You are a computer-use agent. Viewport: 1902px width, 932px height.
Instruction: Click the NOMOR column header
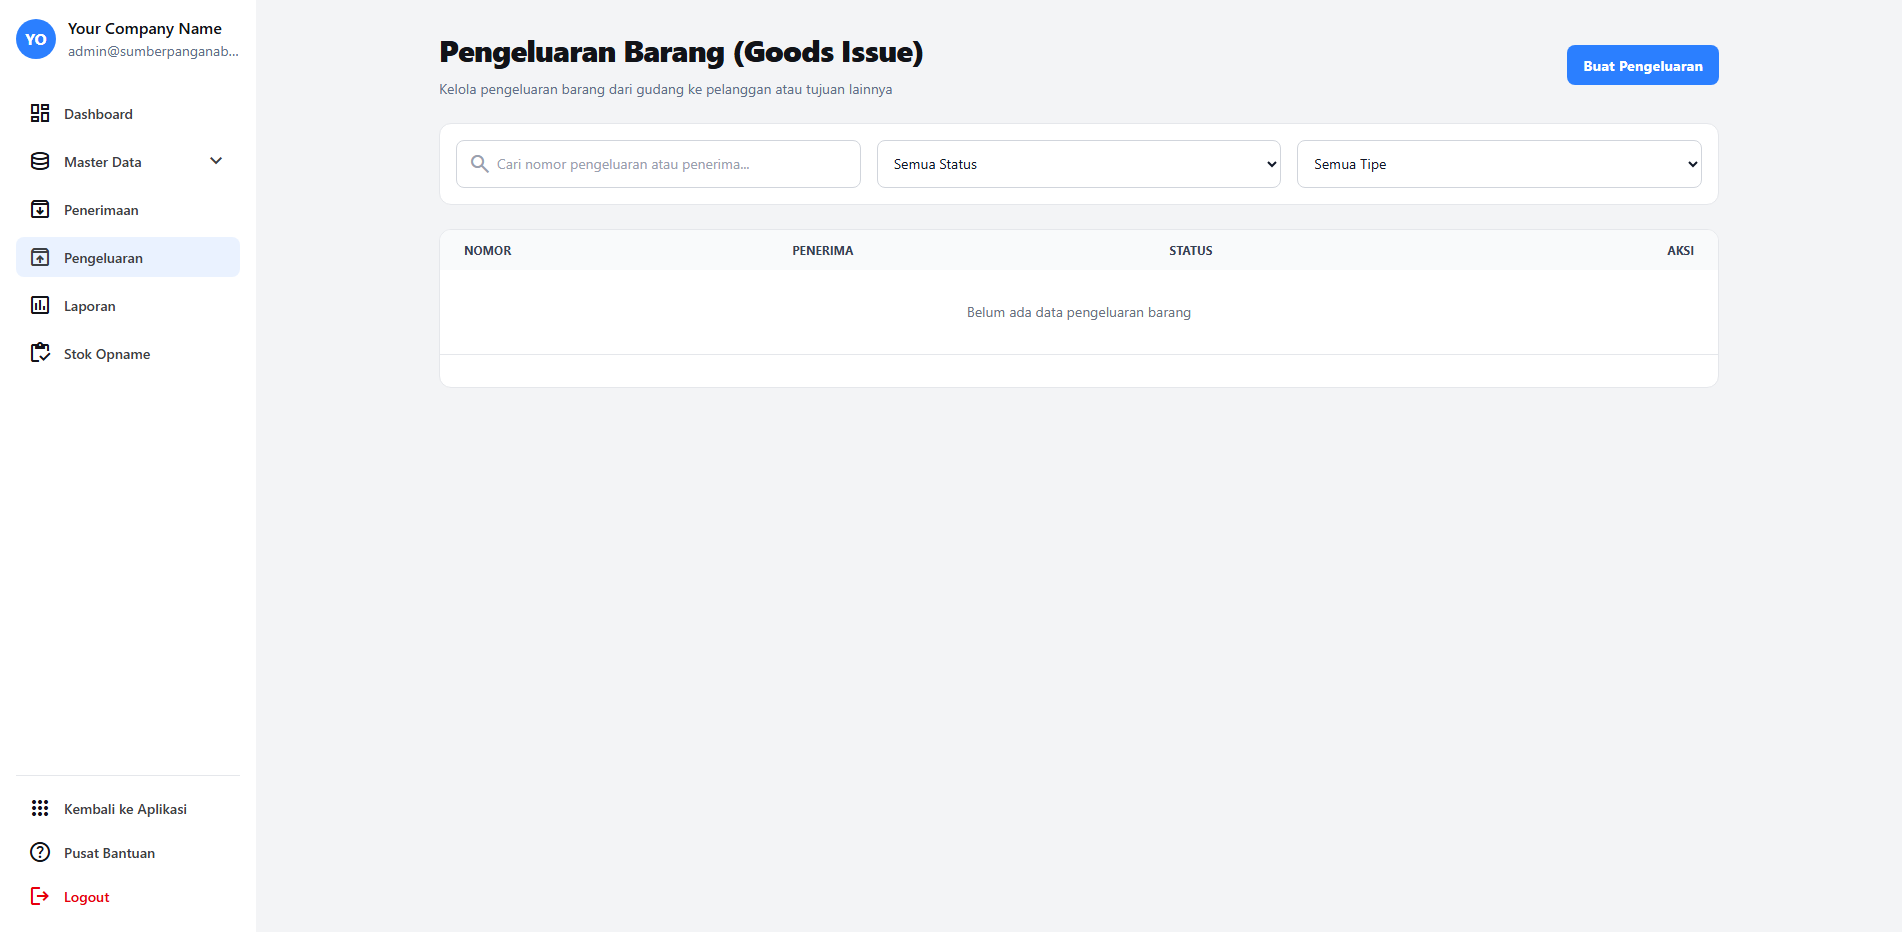click(488, 251)
